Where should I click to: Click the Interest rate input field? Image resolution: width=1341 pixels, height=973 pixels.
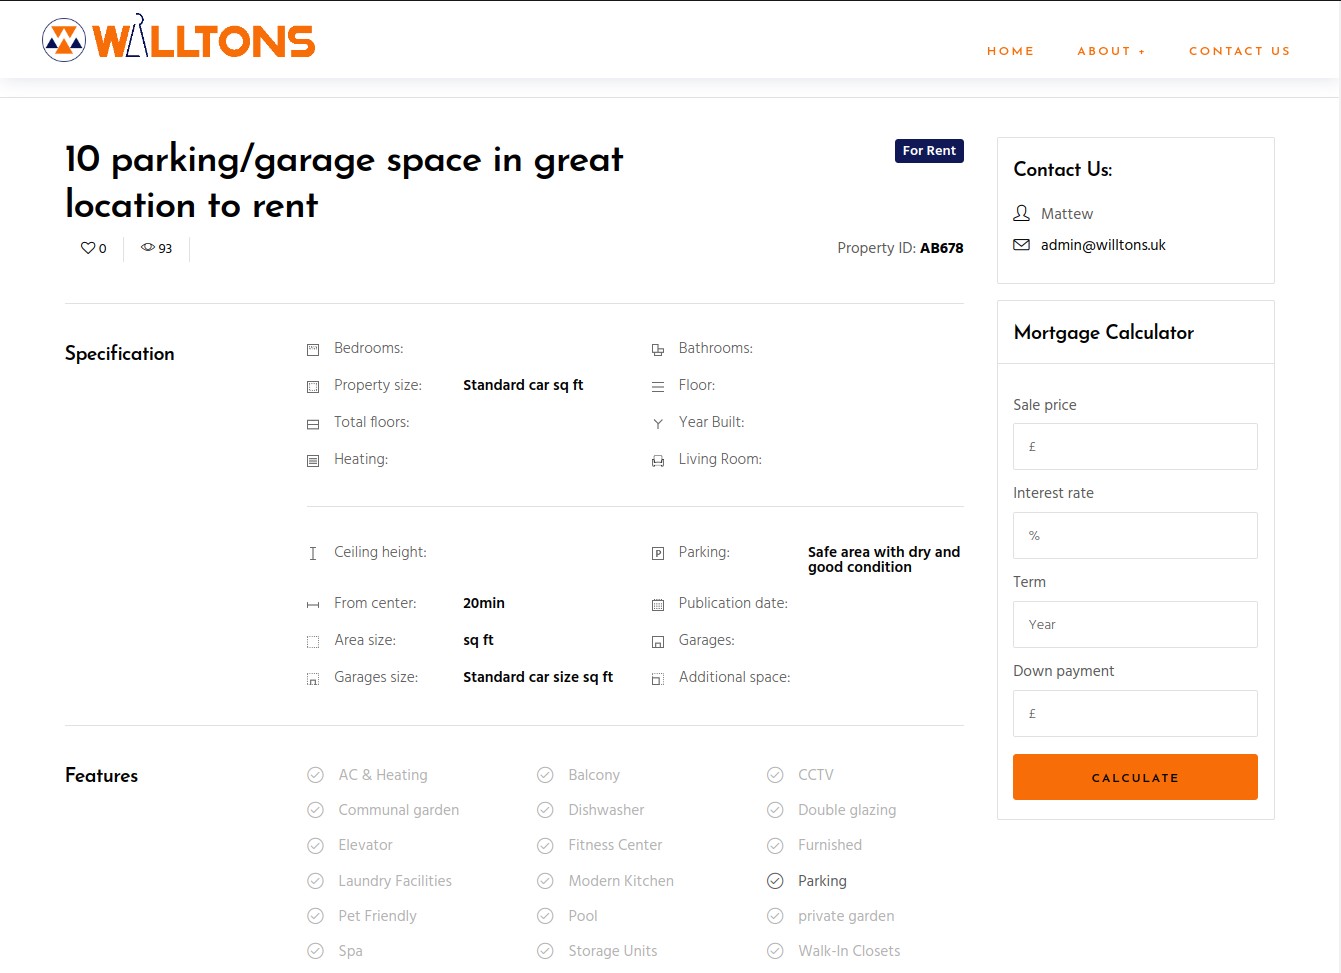click(x=1135, y=536)
